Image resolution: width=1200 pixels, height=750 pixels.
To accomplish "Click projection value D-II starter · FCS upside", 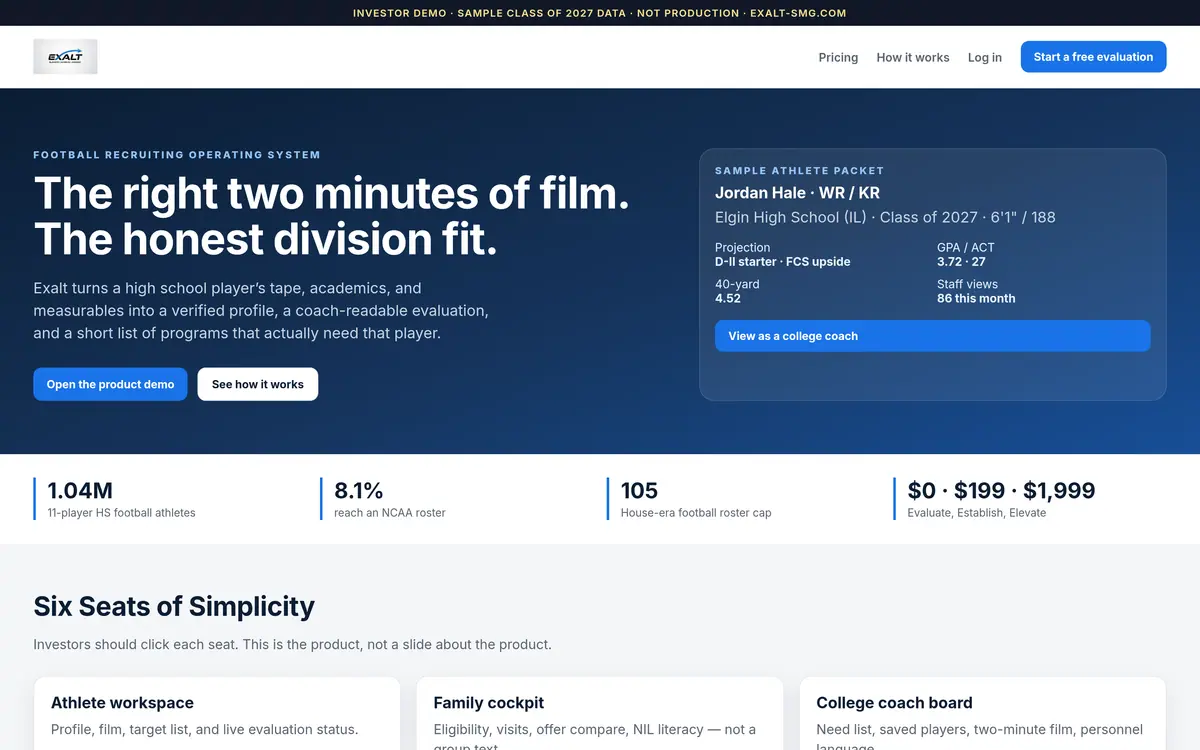I will click(782, 262).
